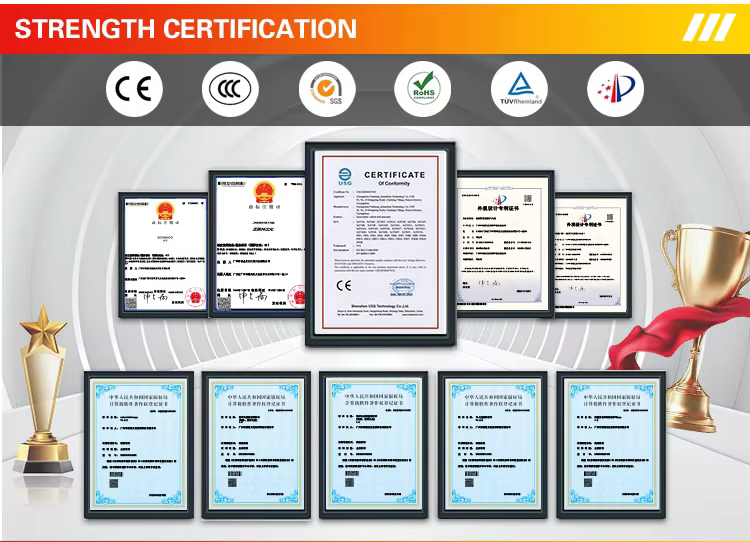Select the CCC certification badge
This screenshot has width=750, height=542.
coord(231,88)
